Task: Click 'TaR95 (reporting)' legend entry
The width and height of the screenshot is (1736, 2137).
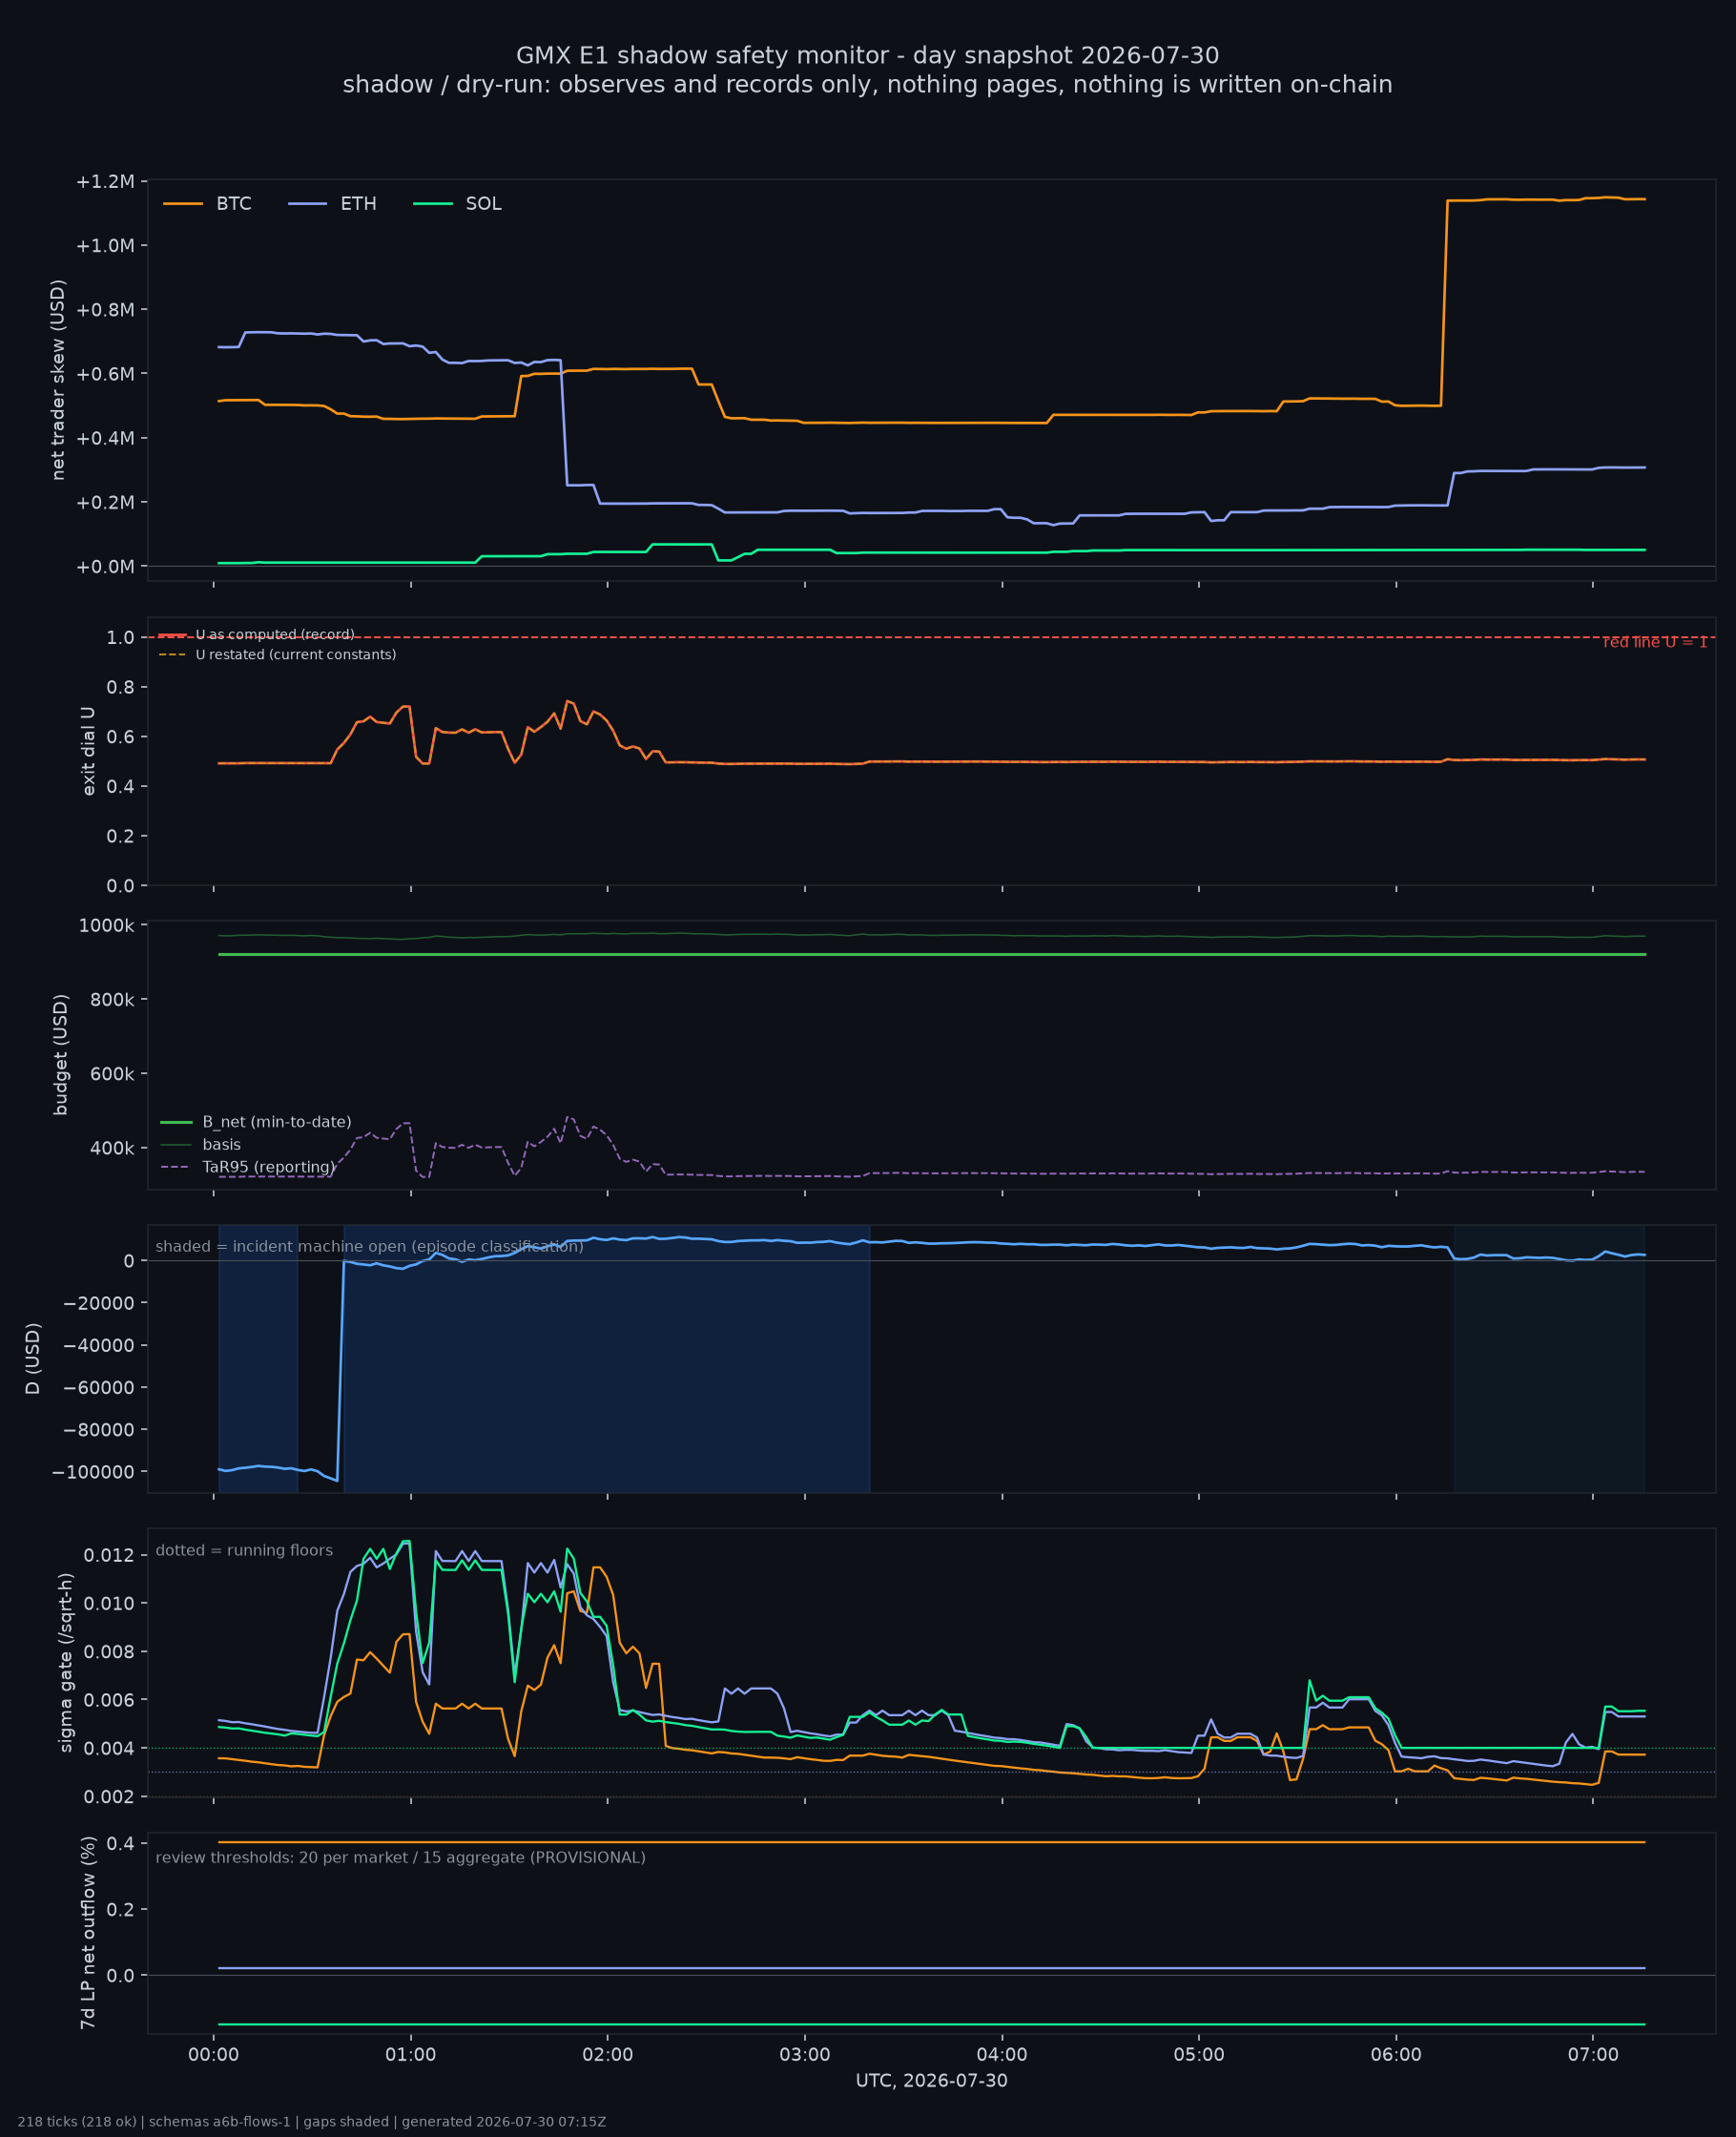Action: point(248,1167)
